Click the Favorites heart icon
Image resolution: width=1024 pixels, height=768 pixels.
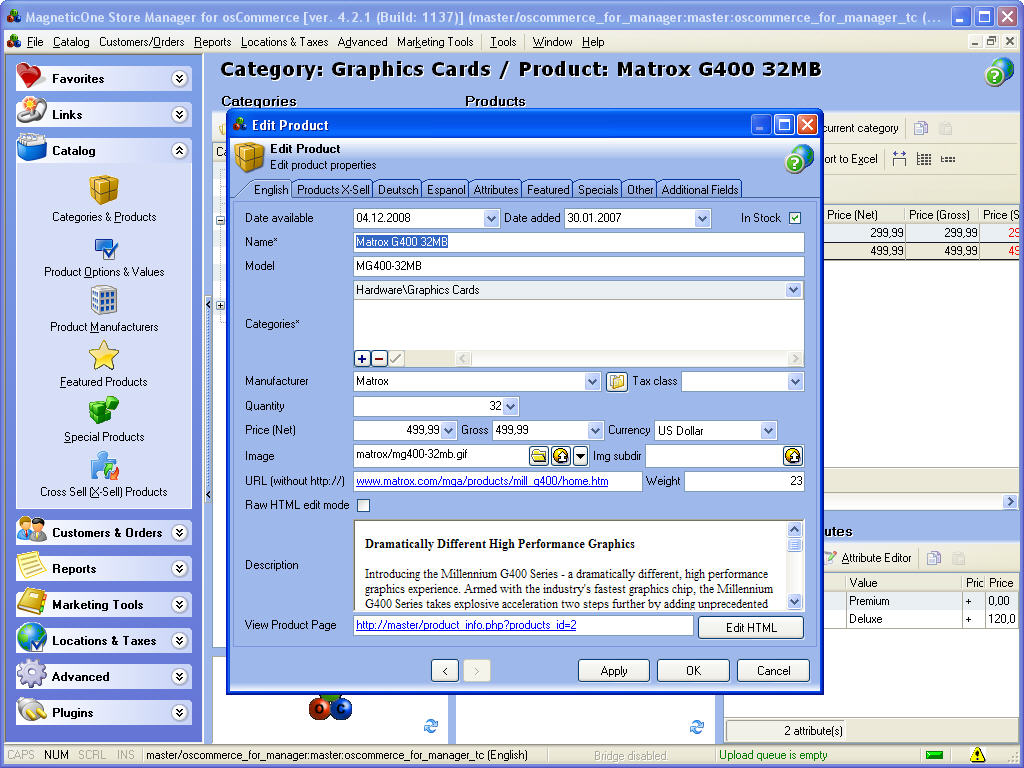(30, 76)
